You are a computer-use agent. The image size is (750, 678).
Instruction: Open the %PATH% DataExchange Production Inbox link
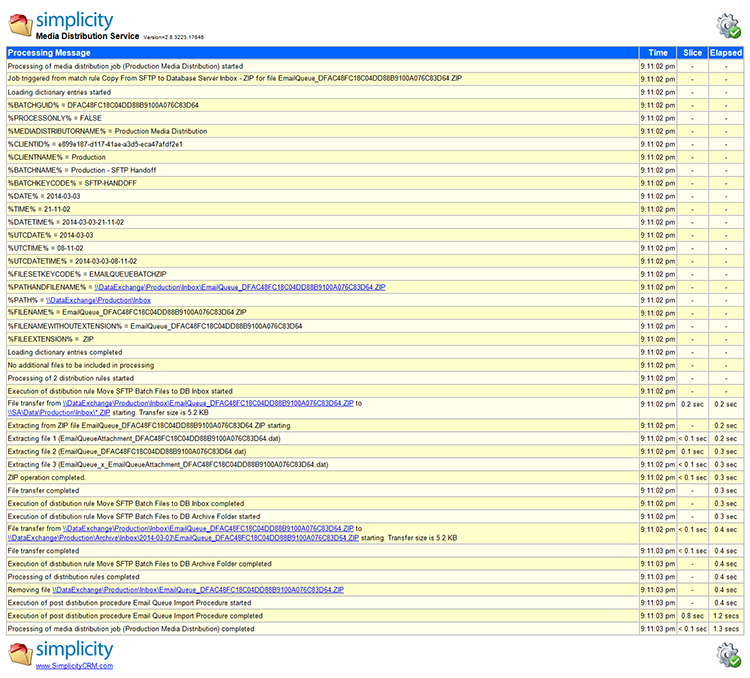(x=98, y=300)
